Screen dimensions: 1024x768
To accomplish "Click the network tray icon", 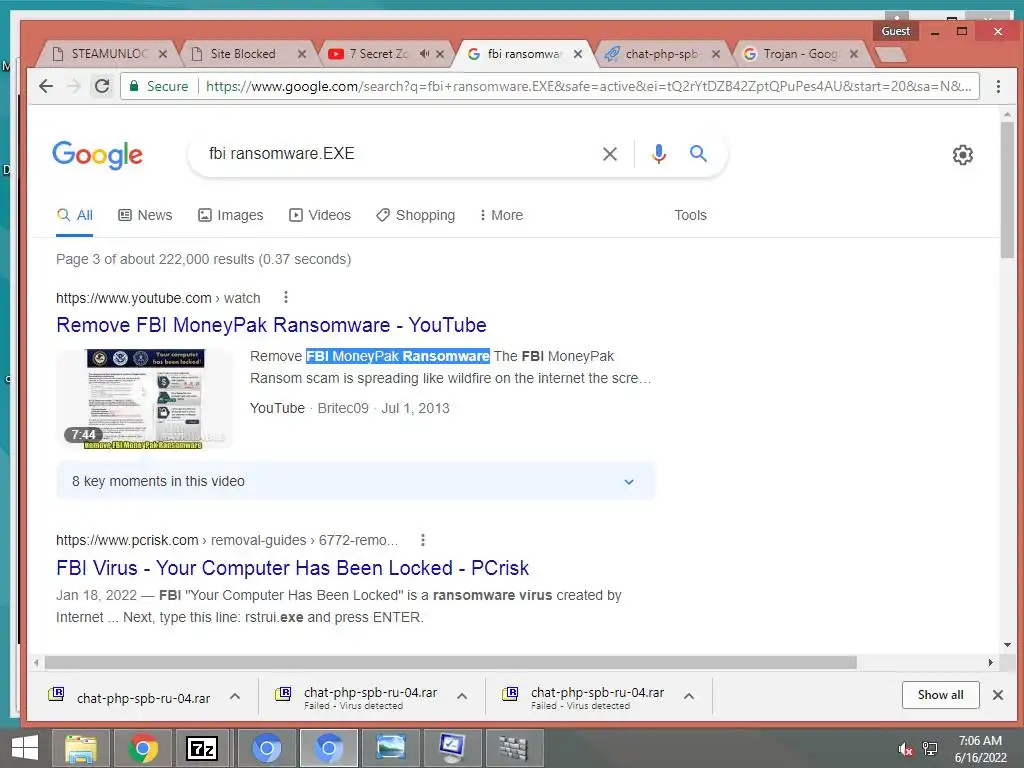I will [930, 749].
